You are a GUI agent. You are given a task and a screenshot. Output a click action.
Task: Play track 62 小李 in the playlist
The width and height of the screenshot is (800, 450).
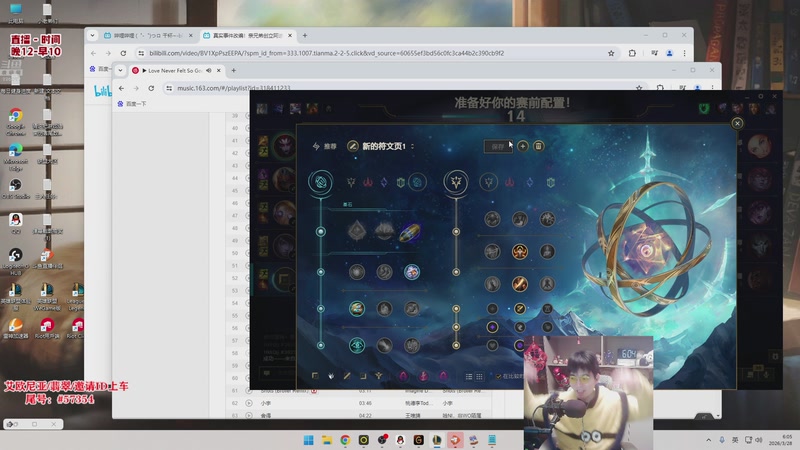(x=249, y=403)
